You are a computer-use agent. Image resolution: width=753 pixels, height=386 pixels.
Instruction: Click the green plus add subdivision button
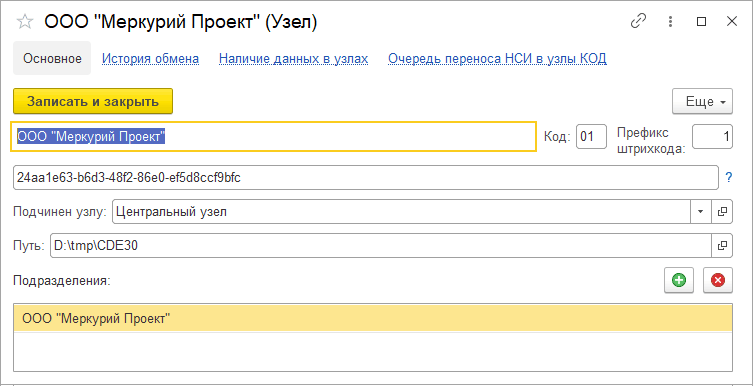tap(679, 280)
